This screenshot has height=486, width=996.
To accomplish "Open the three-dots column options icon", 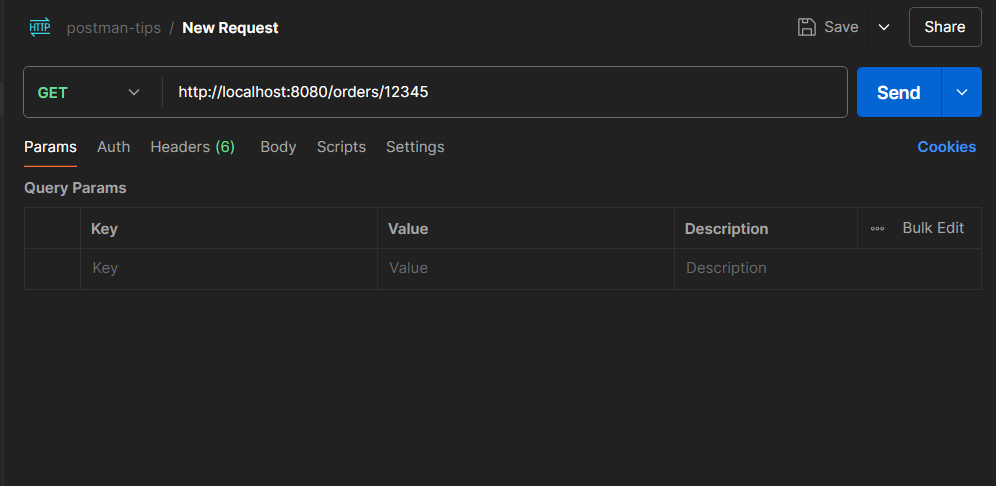I will tap(877, 229).
